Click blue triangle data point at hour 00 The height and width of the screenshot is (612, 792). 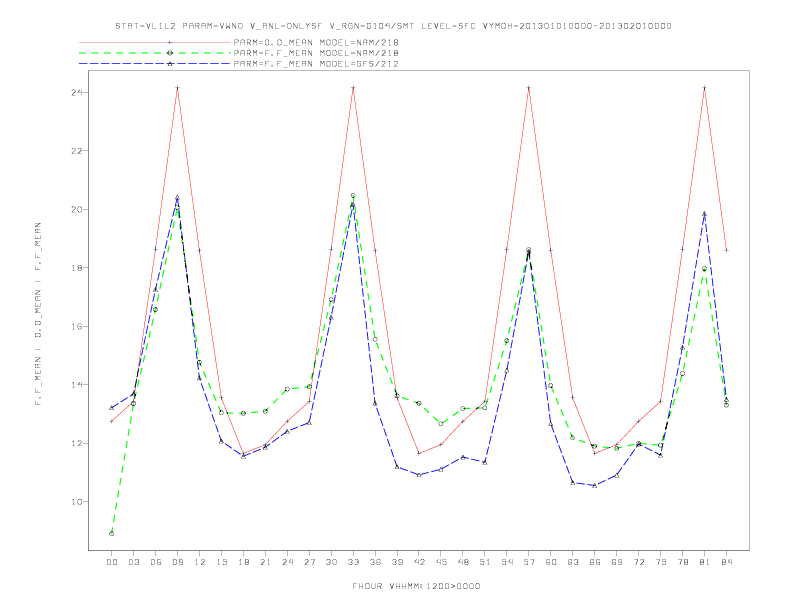point(112,407)
